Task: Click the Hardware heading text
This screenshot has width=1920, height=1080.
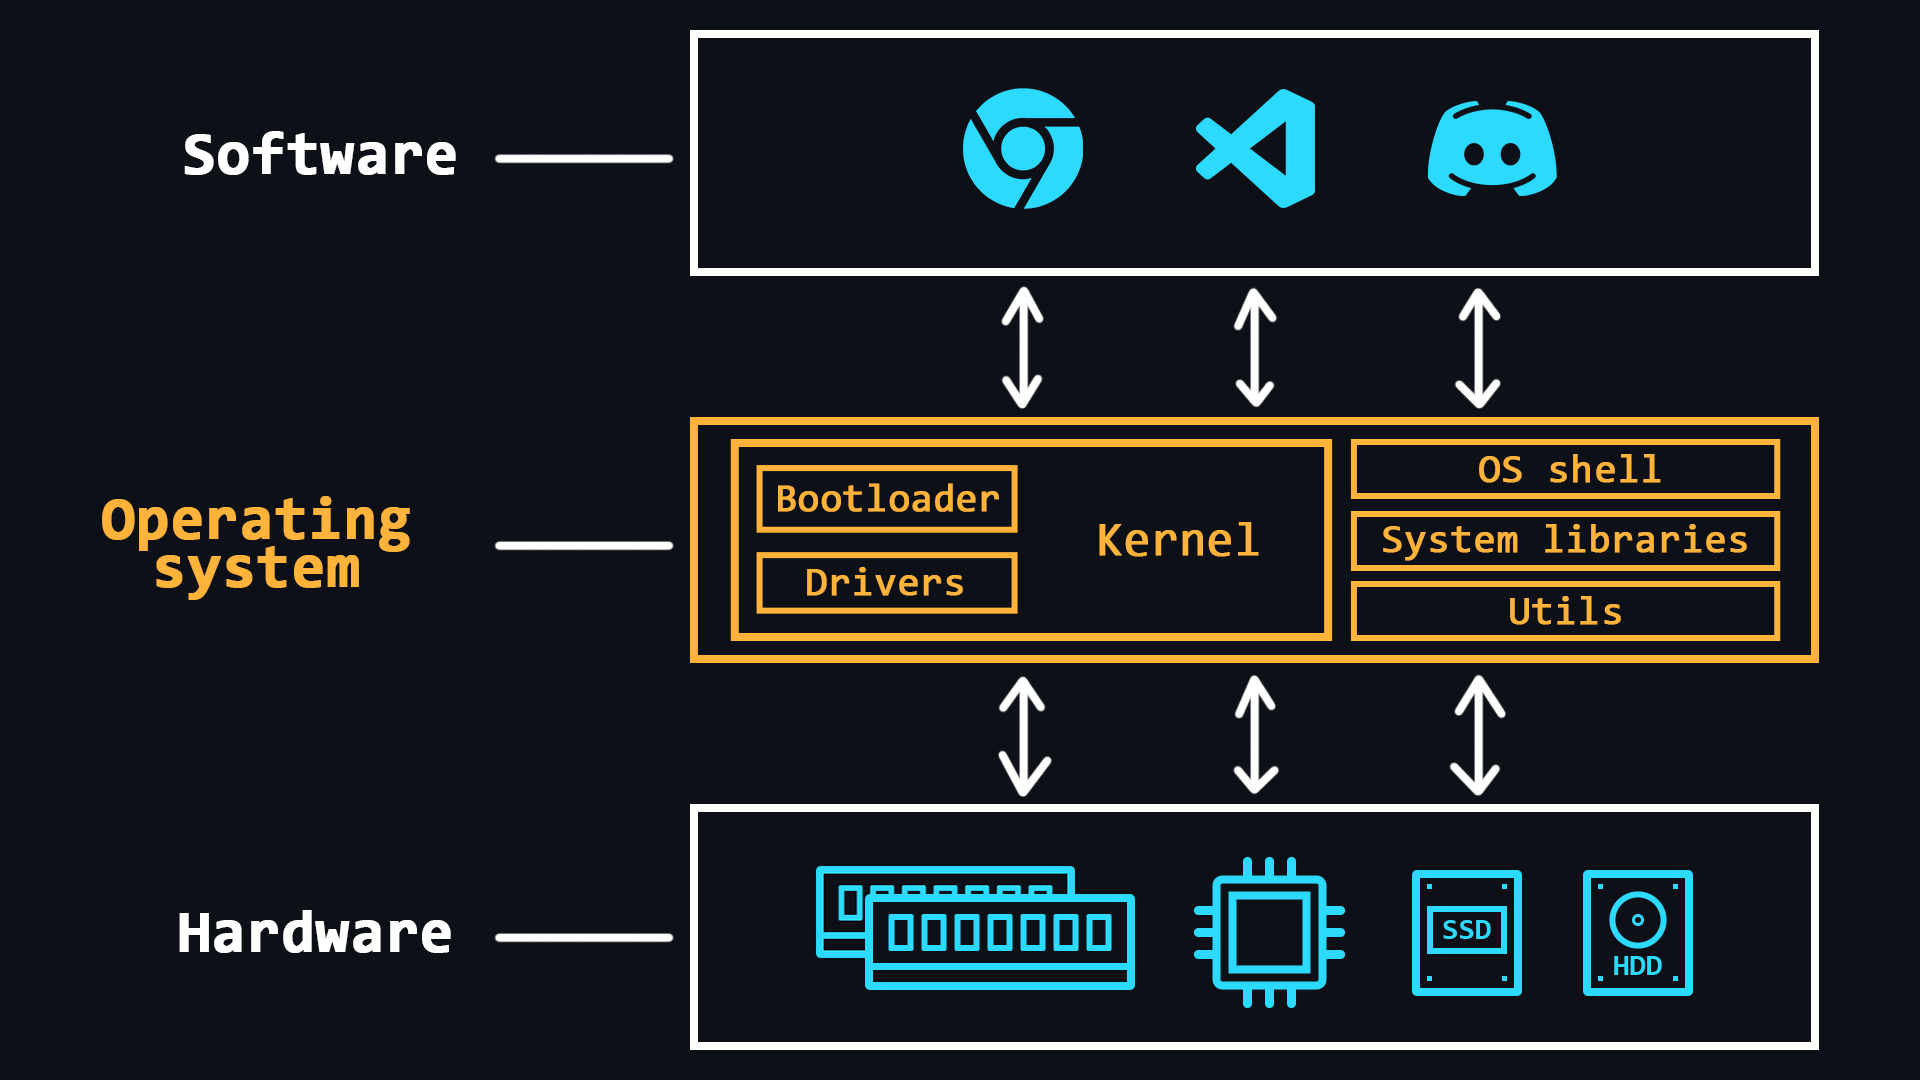Action: (314, 934)
